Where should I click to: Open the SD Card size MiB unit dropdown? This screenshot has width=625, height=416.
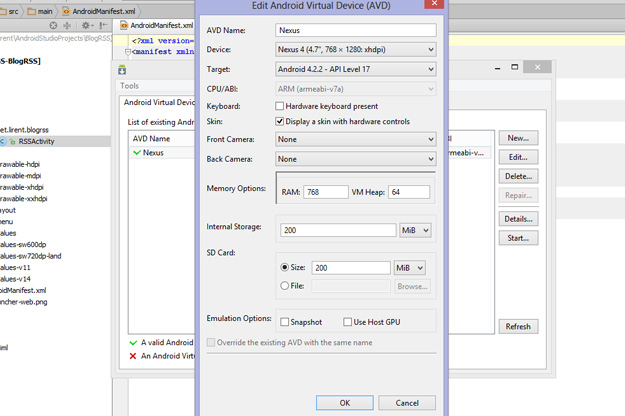coord(409,268)
